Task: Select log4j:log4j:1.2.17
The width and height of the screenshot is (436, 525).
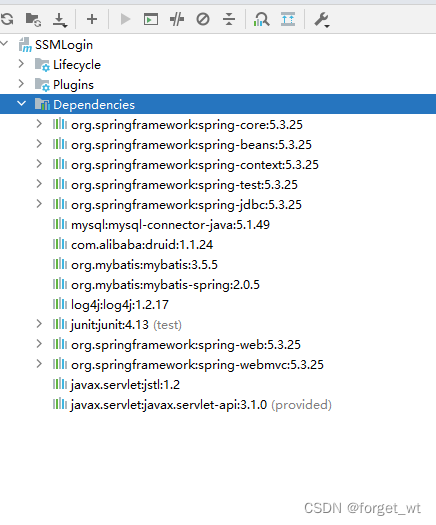Action: [120, 305]
